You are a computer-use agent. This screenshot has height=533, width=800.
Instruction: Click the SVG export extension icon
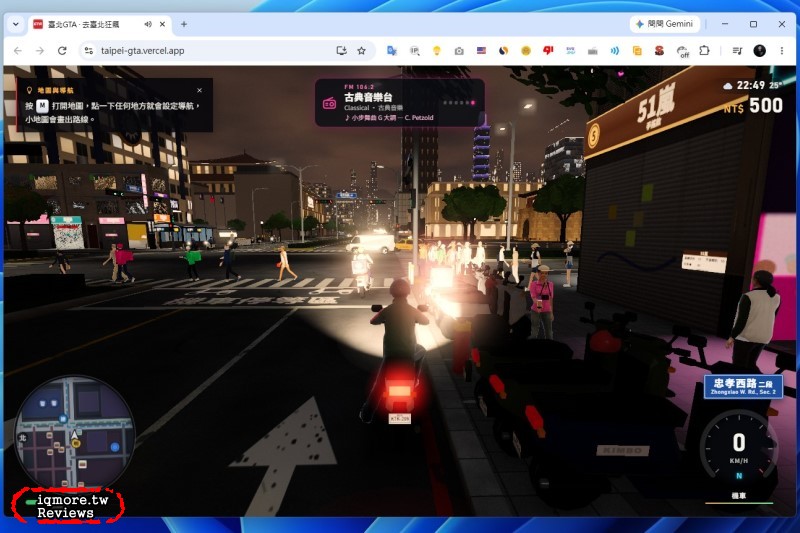(570, 50)
